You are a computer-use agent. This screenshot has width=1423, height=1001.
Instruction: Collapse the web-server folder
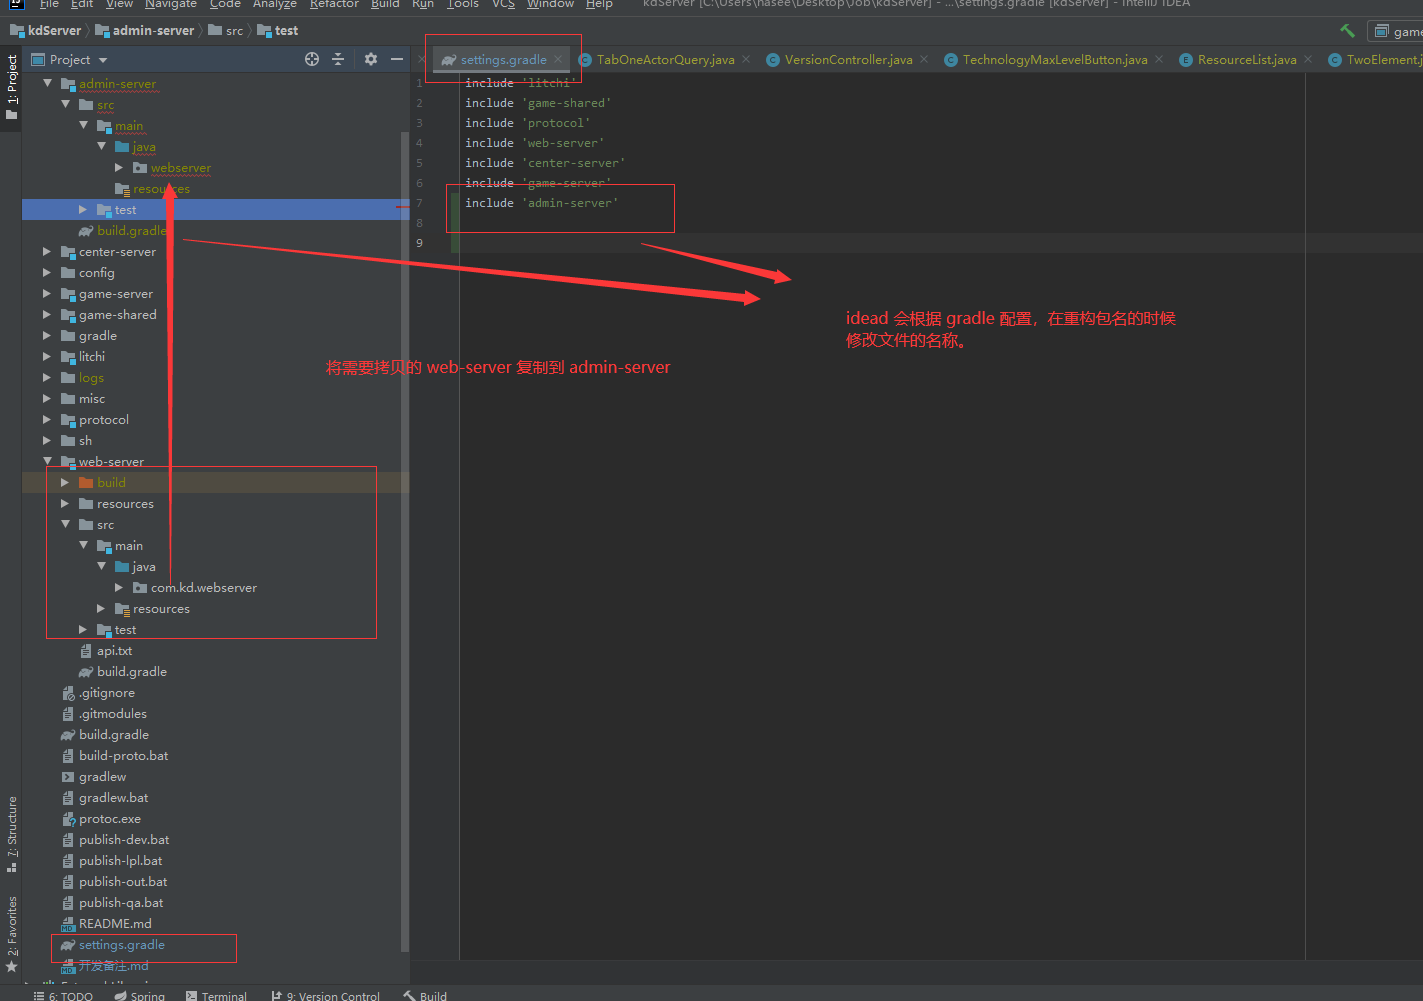pyautogui.click(x=47, y=462)
